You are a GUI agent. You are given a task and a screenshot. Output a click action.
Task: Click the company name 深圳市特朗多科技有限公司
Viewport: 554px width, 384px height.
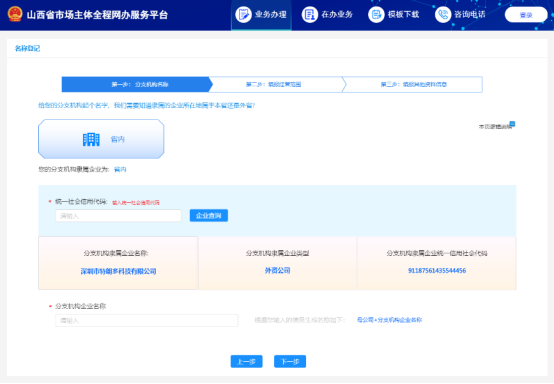(x=118, y=271)
